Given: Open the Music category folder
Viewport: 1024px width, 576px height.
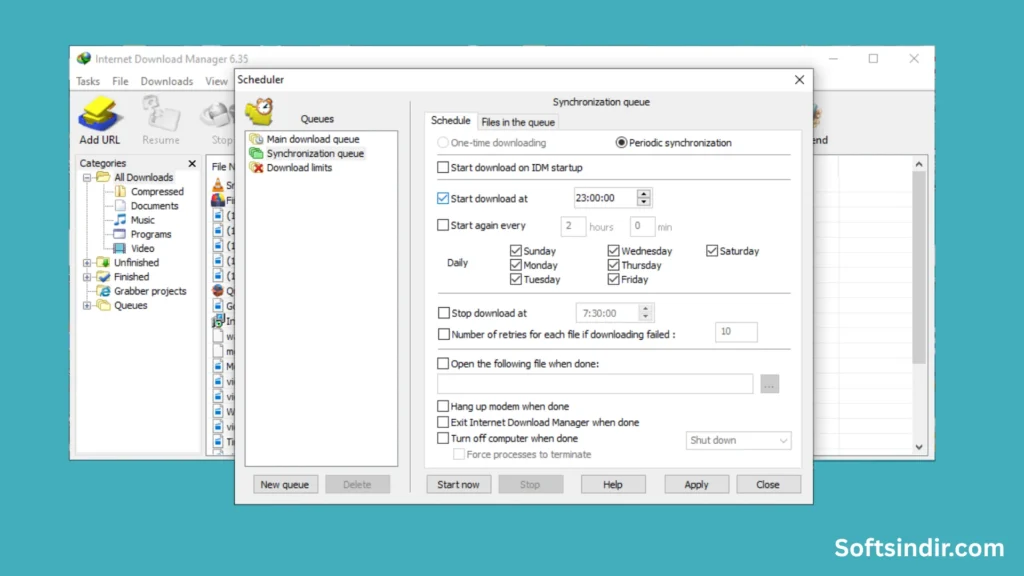Looking at the screenshot, I should tap(142, 220).
